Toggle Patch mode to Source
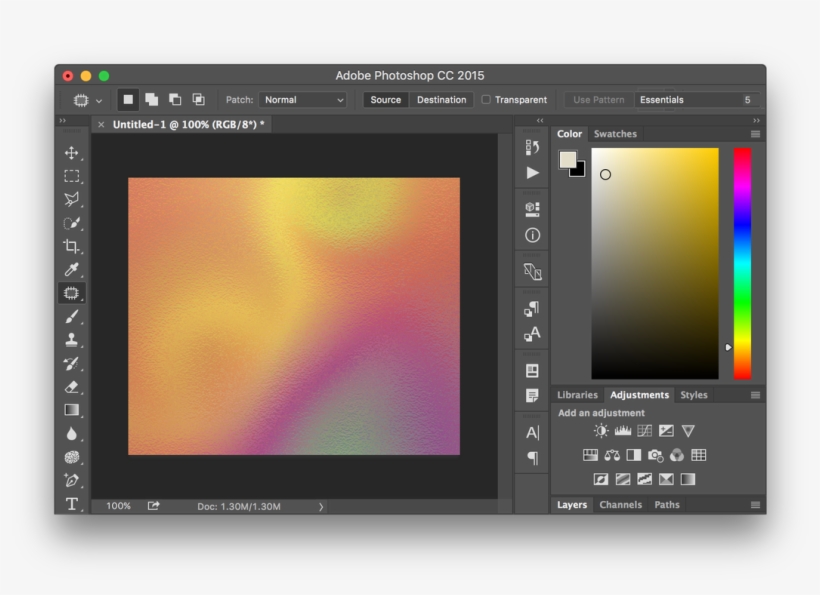 pos(385,99)
